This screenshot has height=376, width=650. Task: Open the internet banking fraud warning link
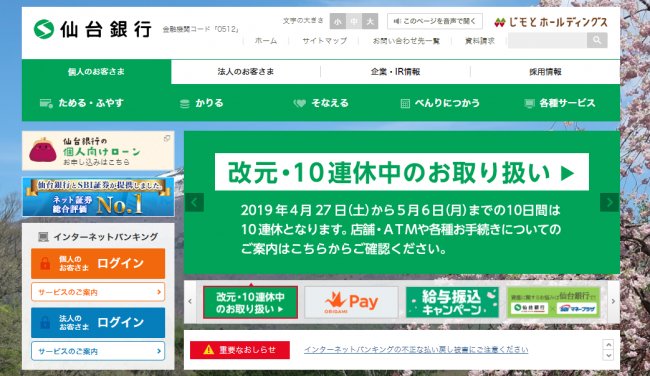click(x=416, y=349)
